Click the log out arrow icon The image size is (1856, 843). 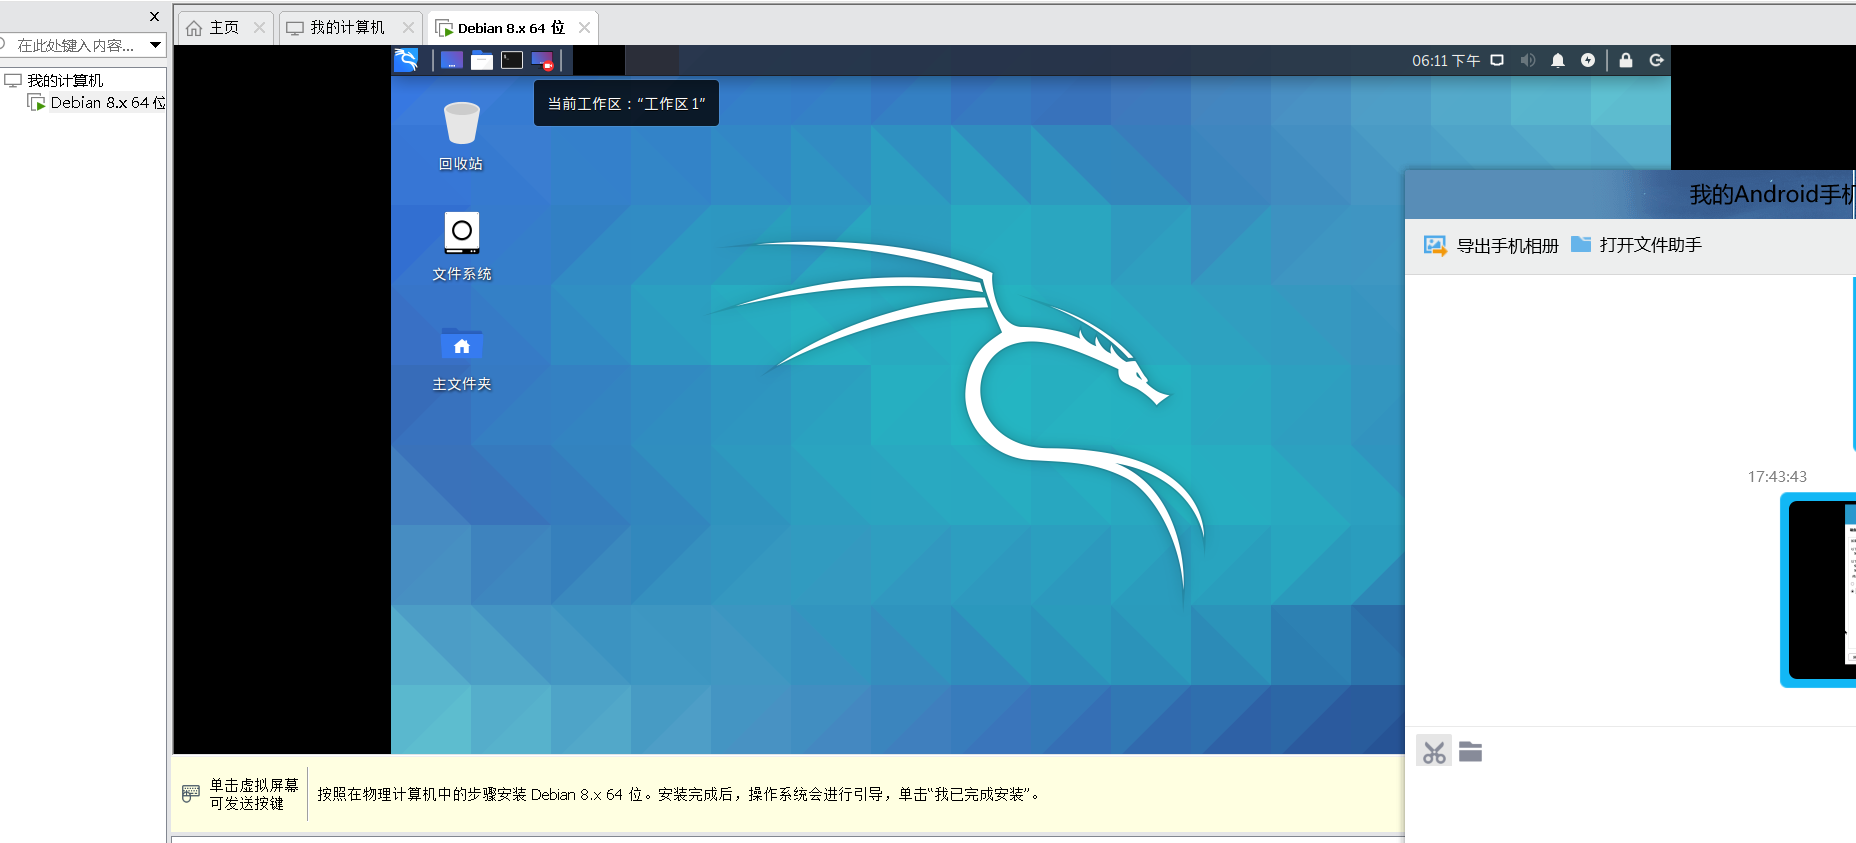(1657, 60)
